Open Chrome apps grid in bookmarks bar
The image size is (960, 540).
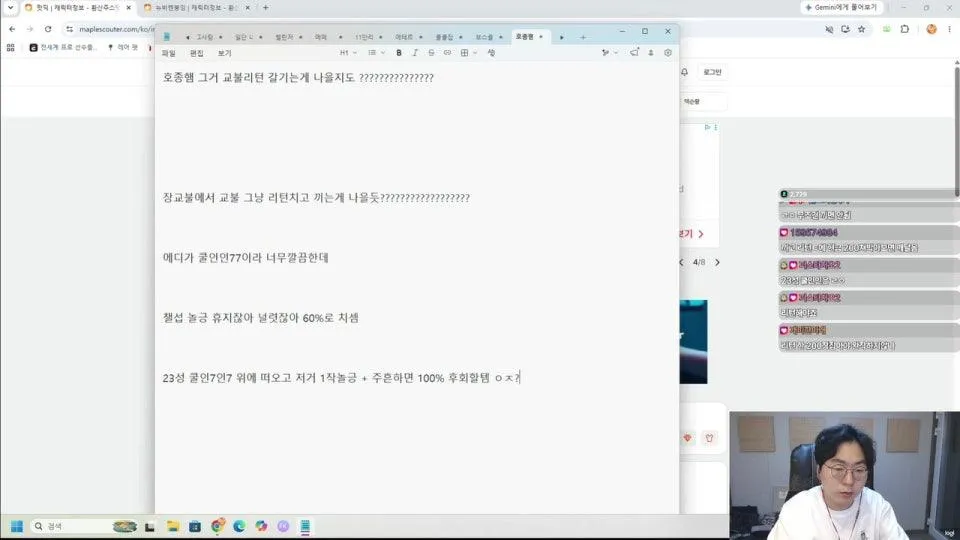10,47
